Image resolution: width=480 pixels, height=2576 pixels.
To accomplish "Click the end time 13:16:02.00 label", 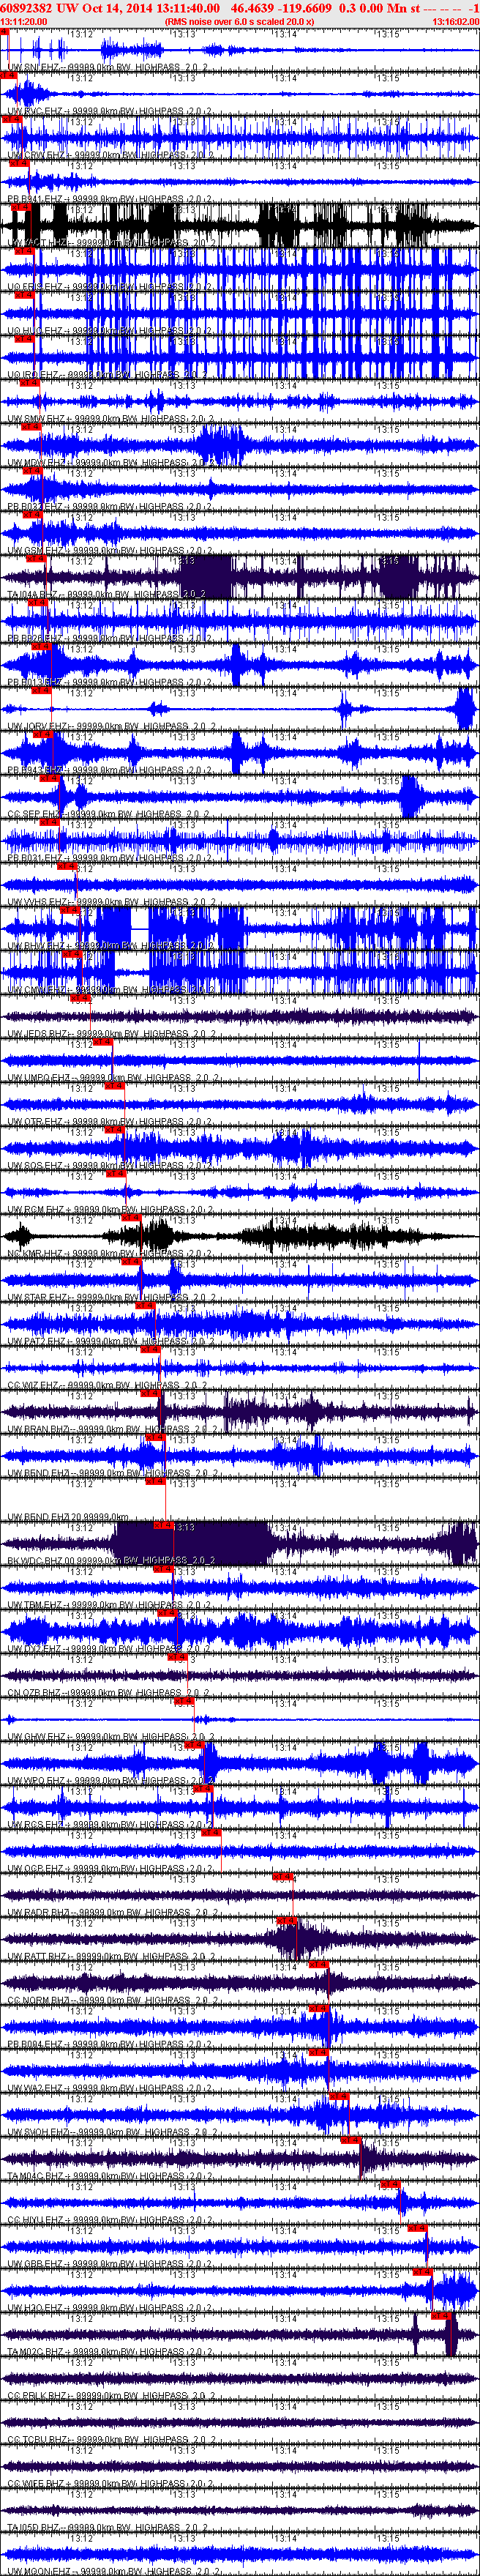I will [455, 21].
